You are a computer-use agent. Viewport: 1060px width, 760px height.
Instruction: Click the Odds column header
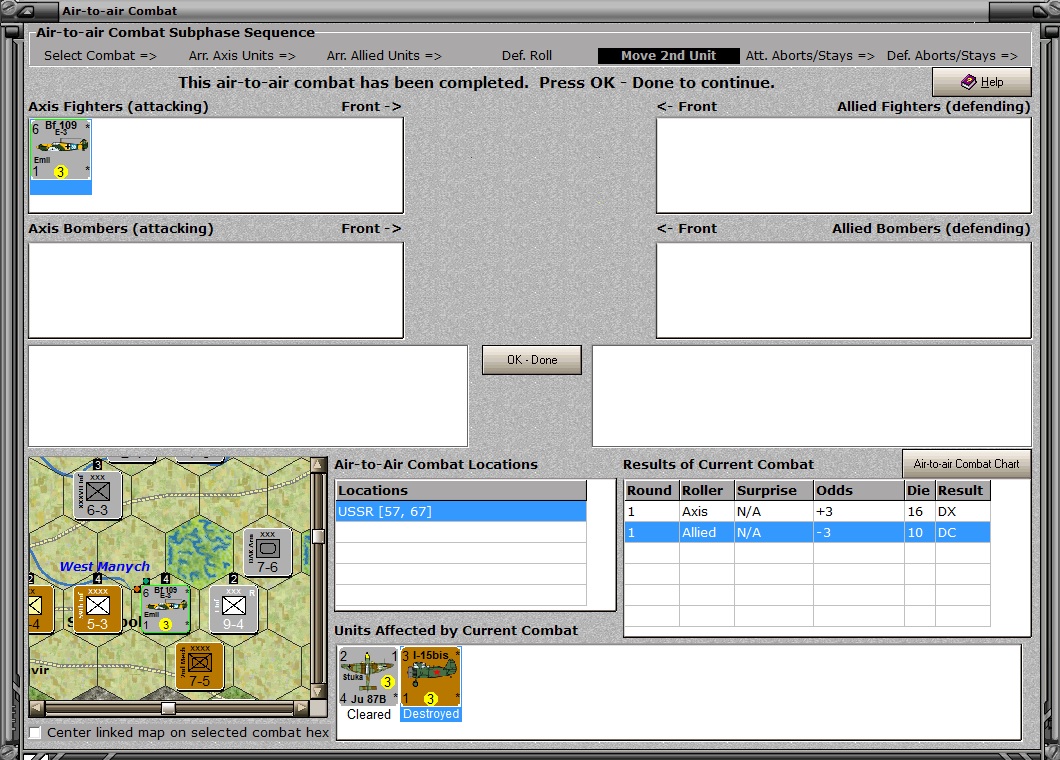[859, 490]
